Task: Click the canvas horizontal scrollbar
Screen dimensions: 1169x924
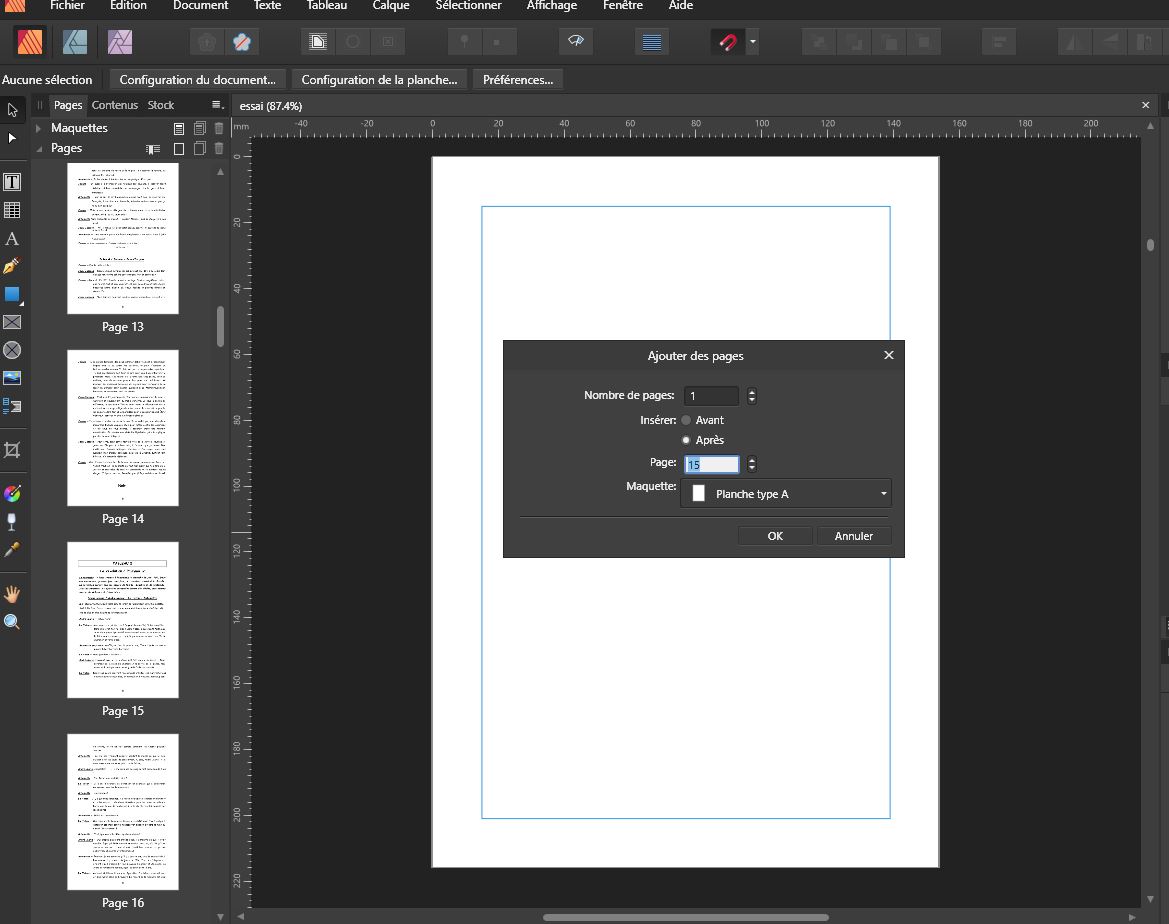Action: tap(686, 917)
